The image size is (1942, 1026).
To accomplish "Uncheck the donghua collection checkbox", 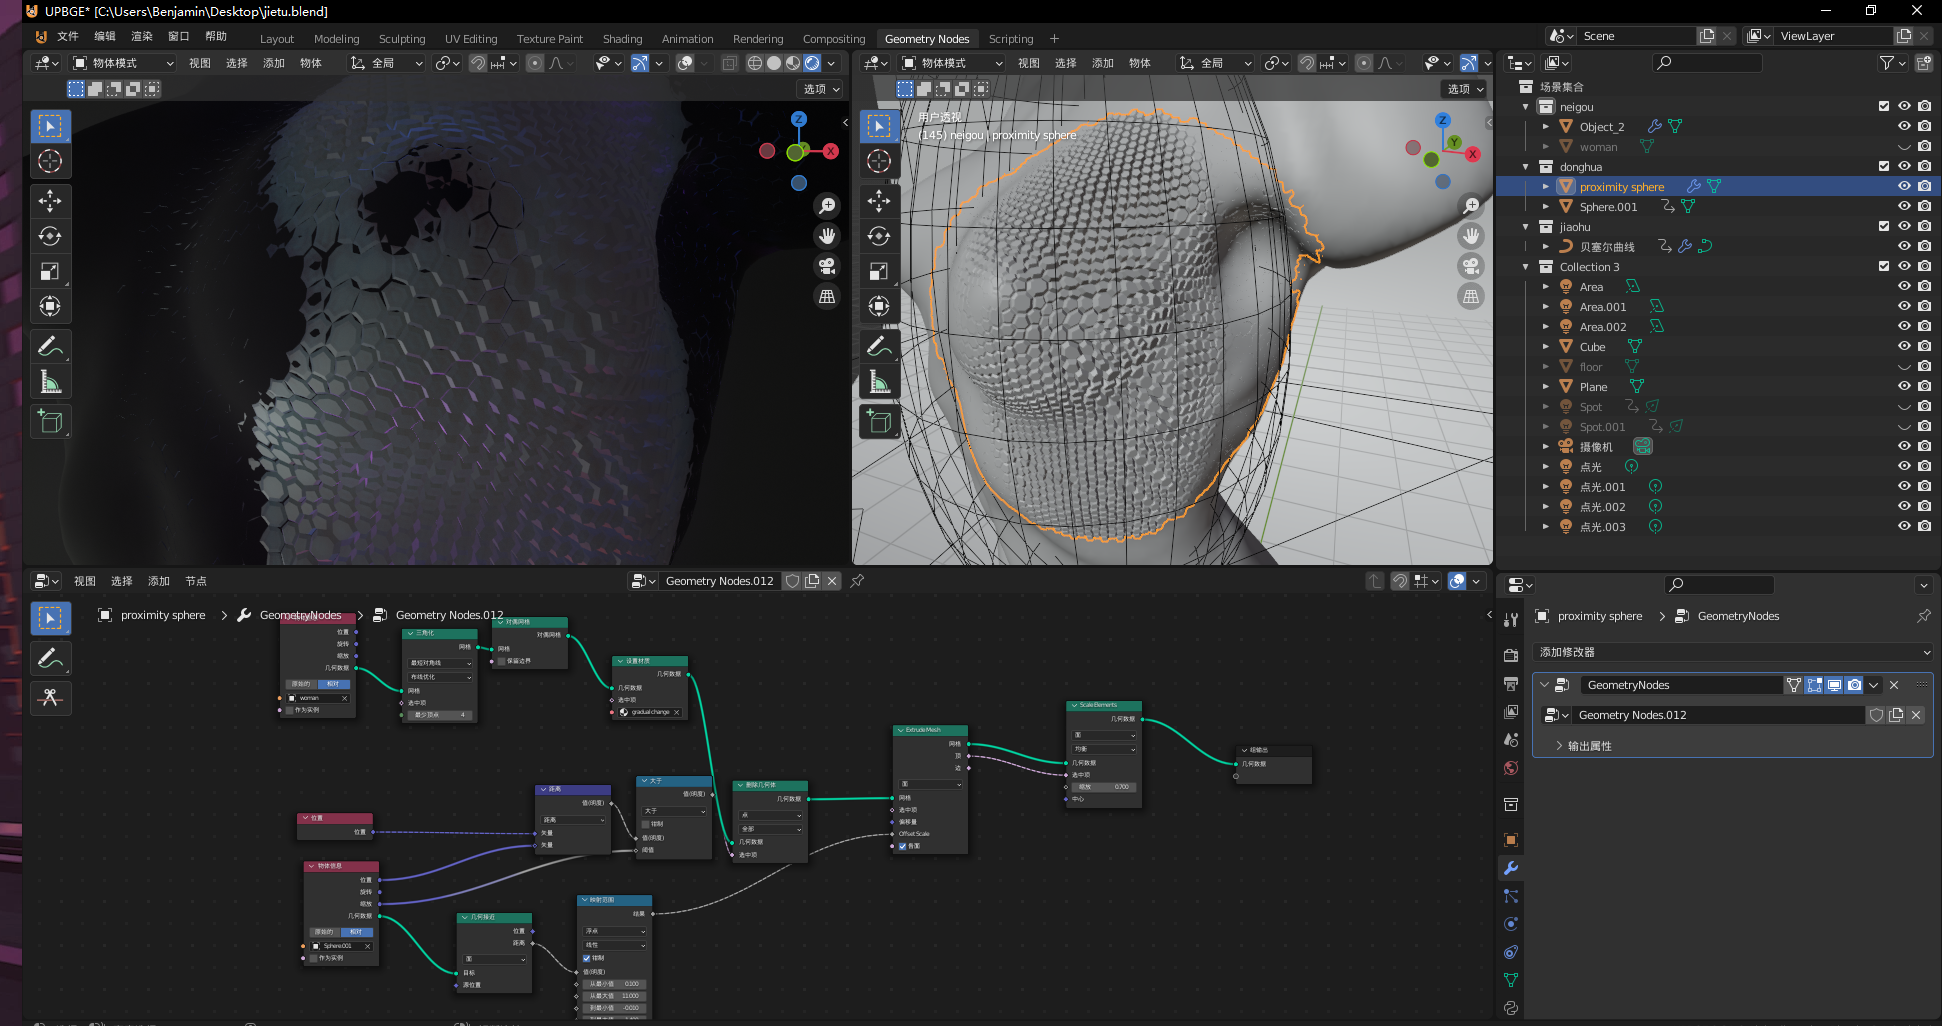I will click(x=1884, y=167).
